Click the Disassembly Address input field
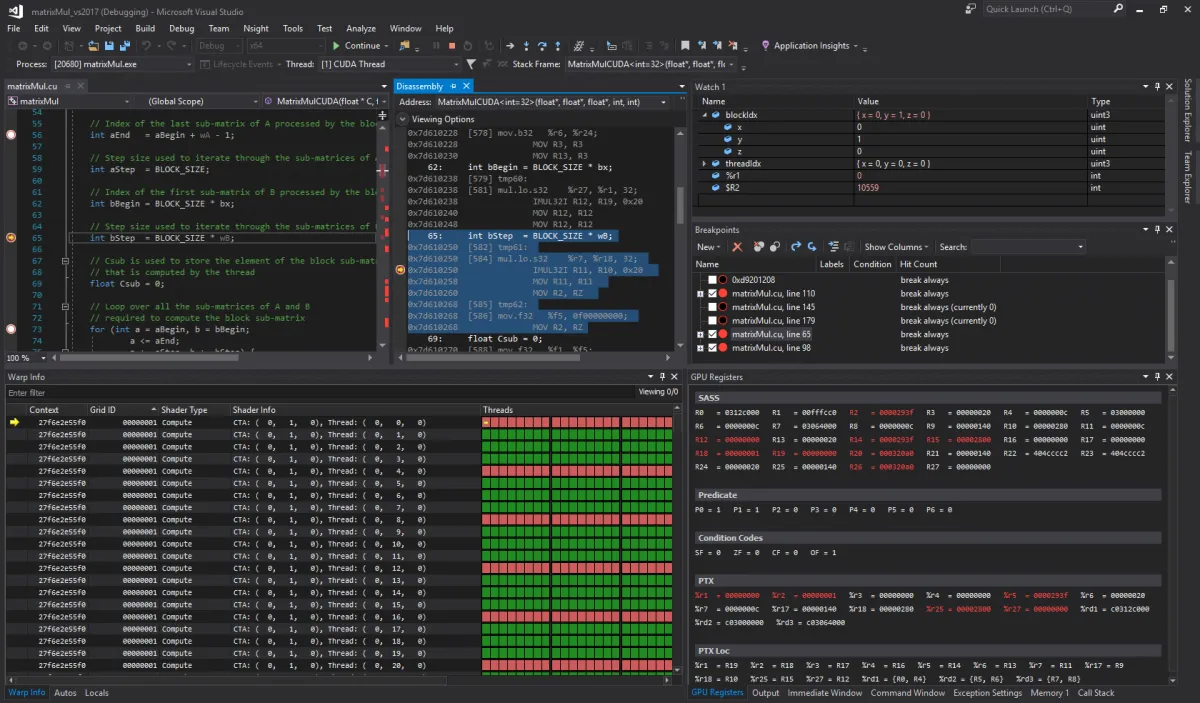The height and width of the screenshot is (703, 1200). pos(553,102)
